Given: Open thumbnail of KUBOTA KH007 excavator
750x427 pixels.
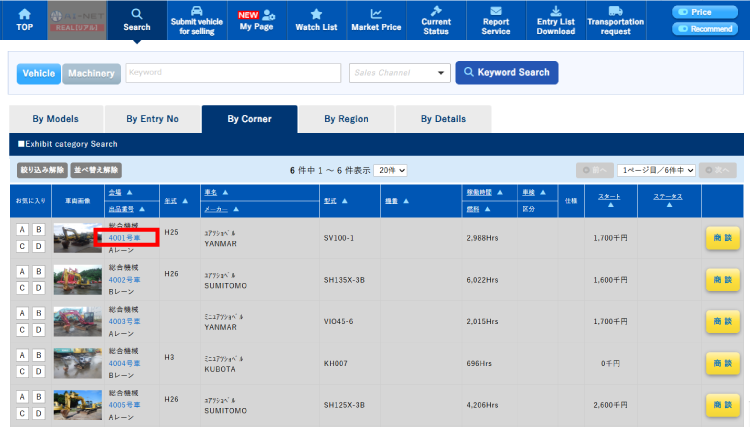Looking at the screenshot, I should (77, 363).
